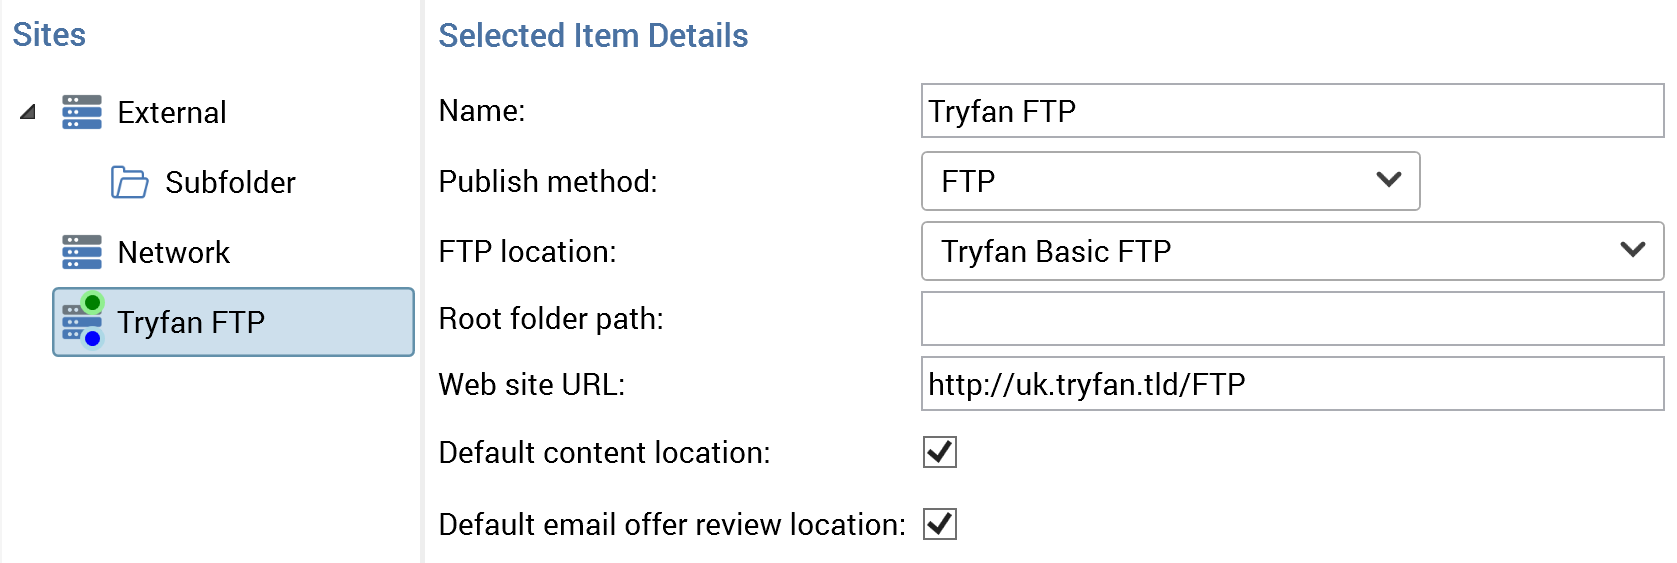The width and height of the screenshot is (1677, 563).
Task: Click the External site server icon
Action: pyautogui.click(x=82, y=112)
